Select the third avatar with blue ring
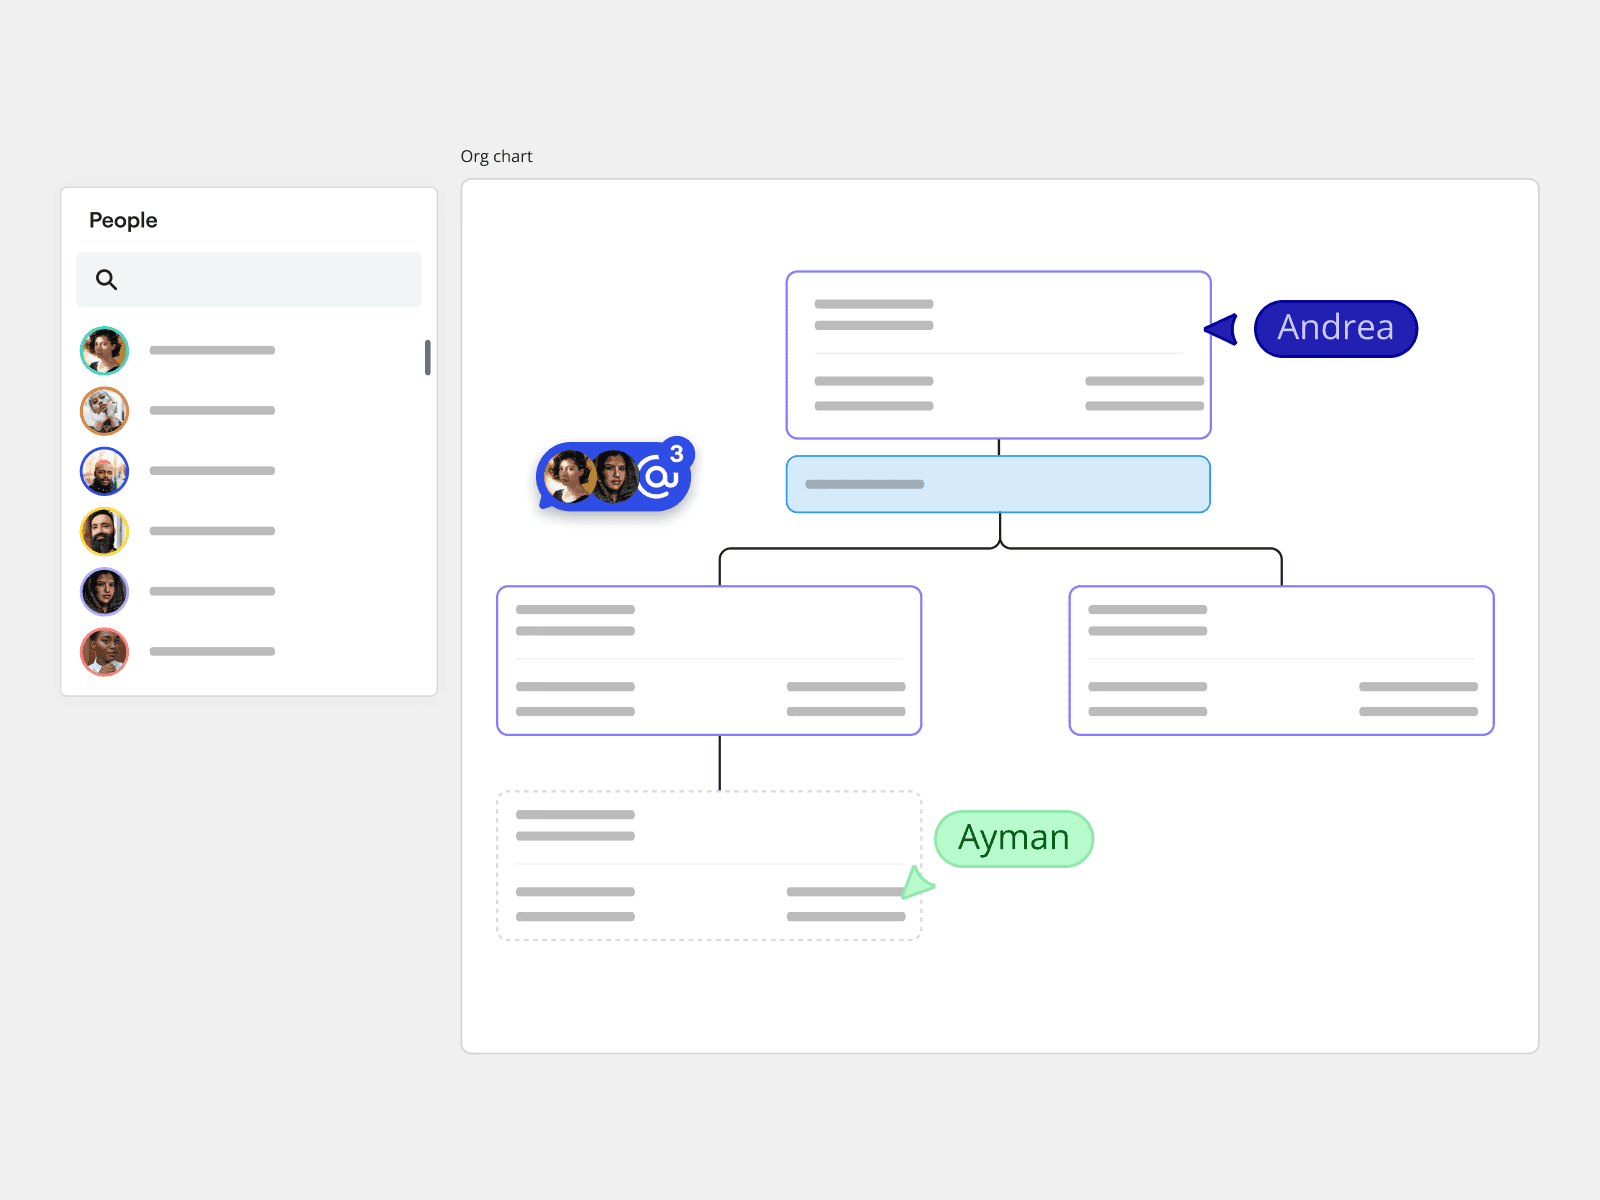Viewport: 1600px width, 1200px height. click(x=105, y=471)
